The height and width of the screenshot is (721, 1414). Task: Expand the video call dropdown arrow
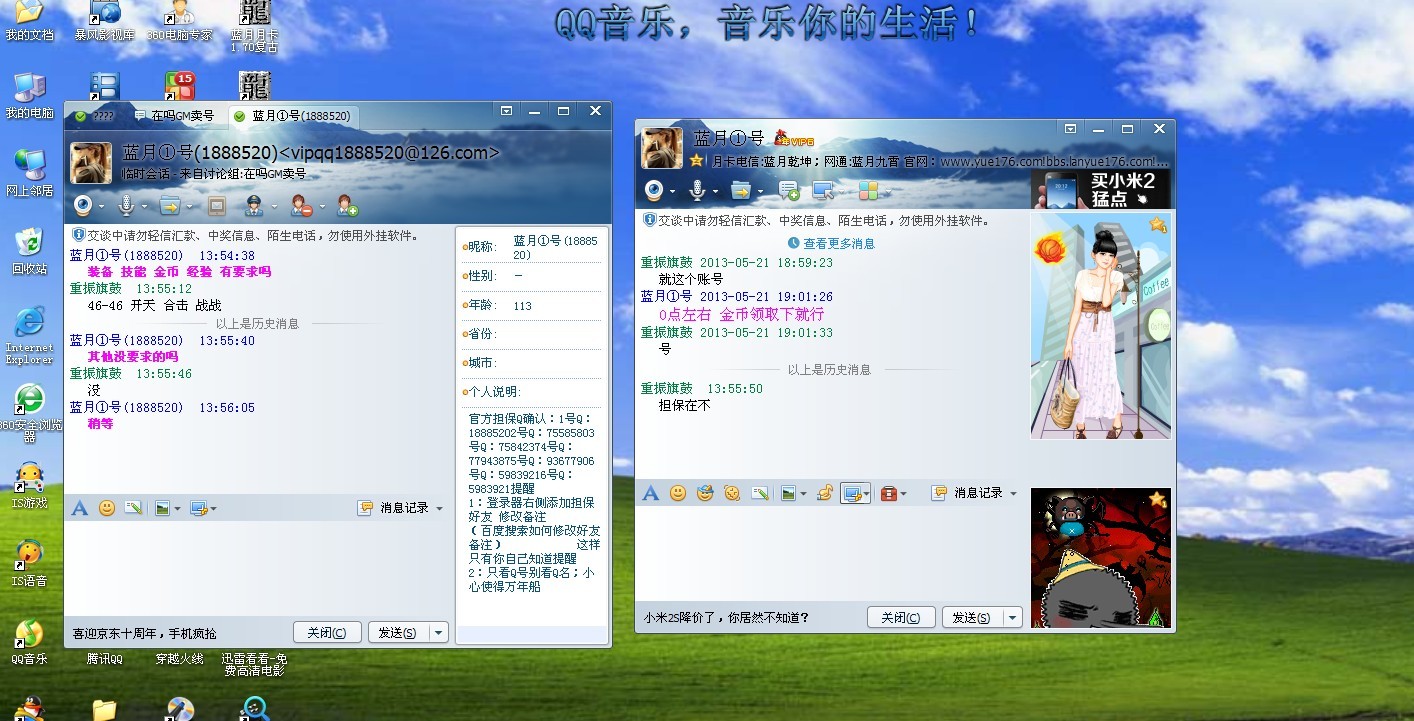pos(101,206)
